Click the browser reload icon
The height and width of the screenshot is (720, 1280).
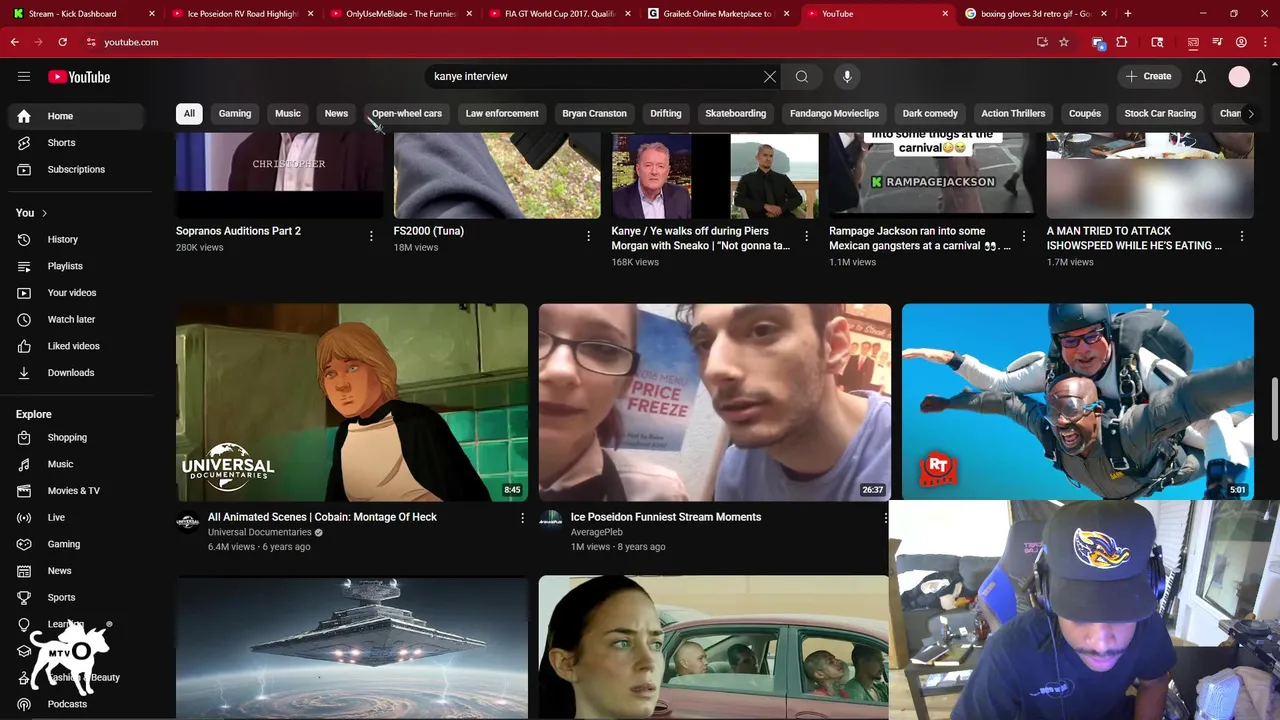click(62, 42)
